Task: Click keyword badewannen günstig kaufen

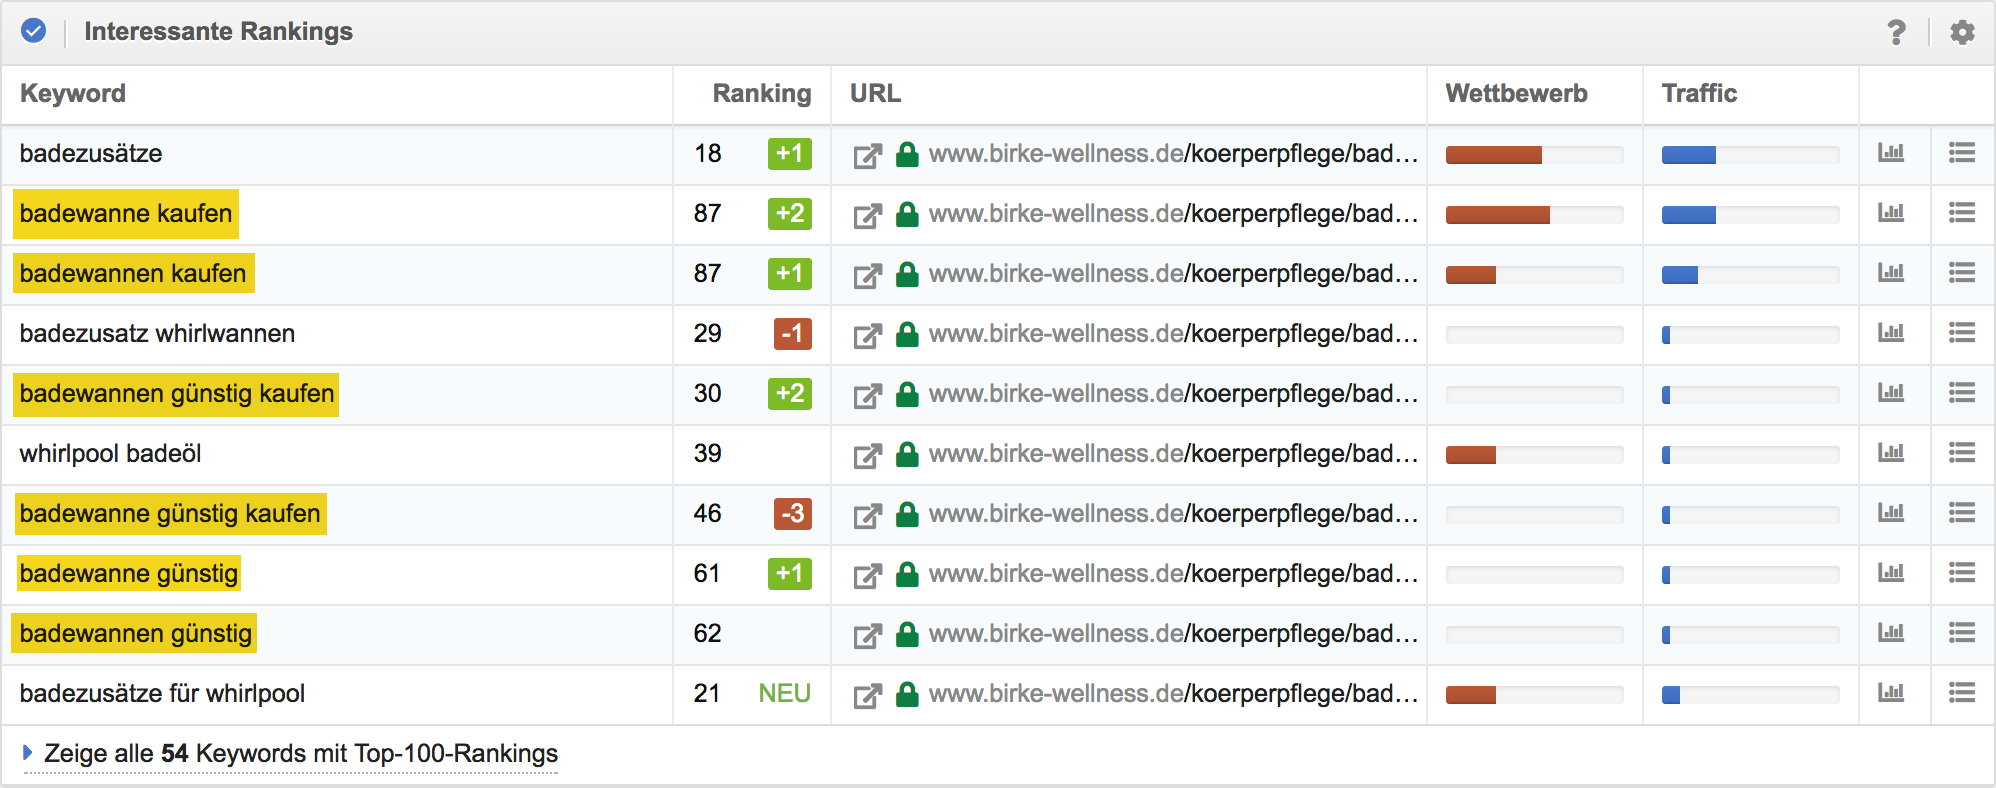Action: [x=176, y=394]
